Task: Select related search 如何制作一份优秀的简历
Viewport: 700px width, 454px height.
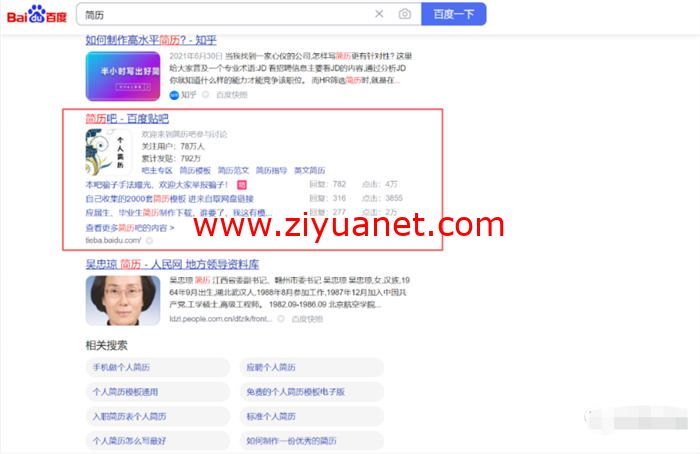Action: (312, 441)
